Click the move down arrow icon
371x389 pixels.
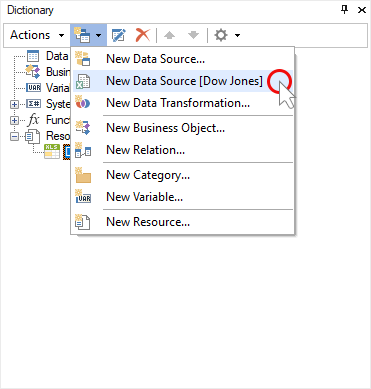click(x=193, y=35)
